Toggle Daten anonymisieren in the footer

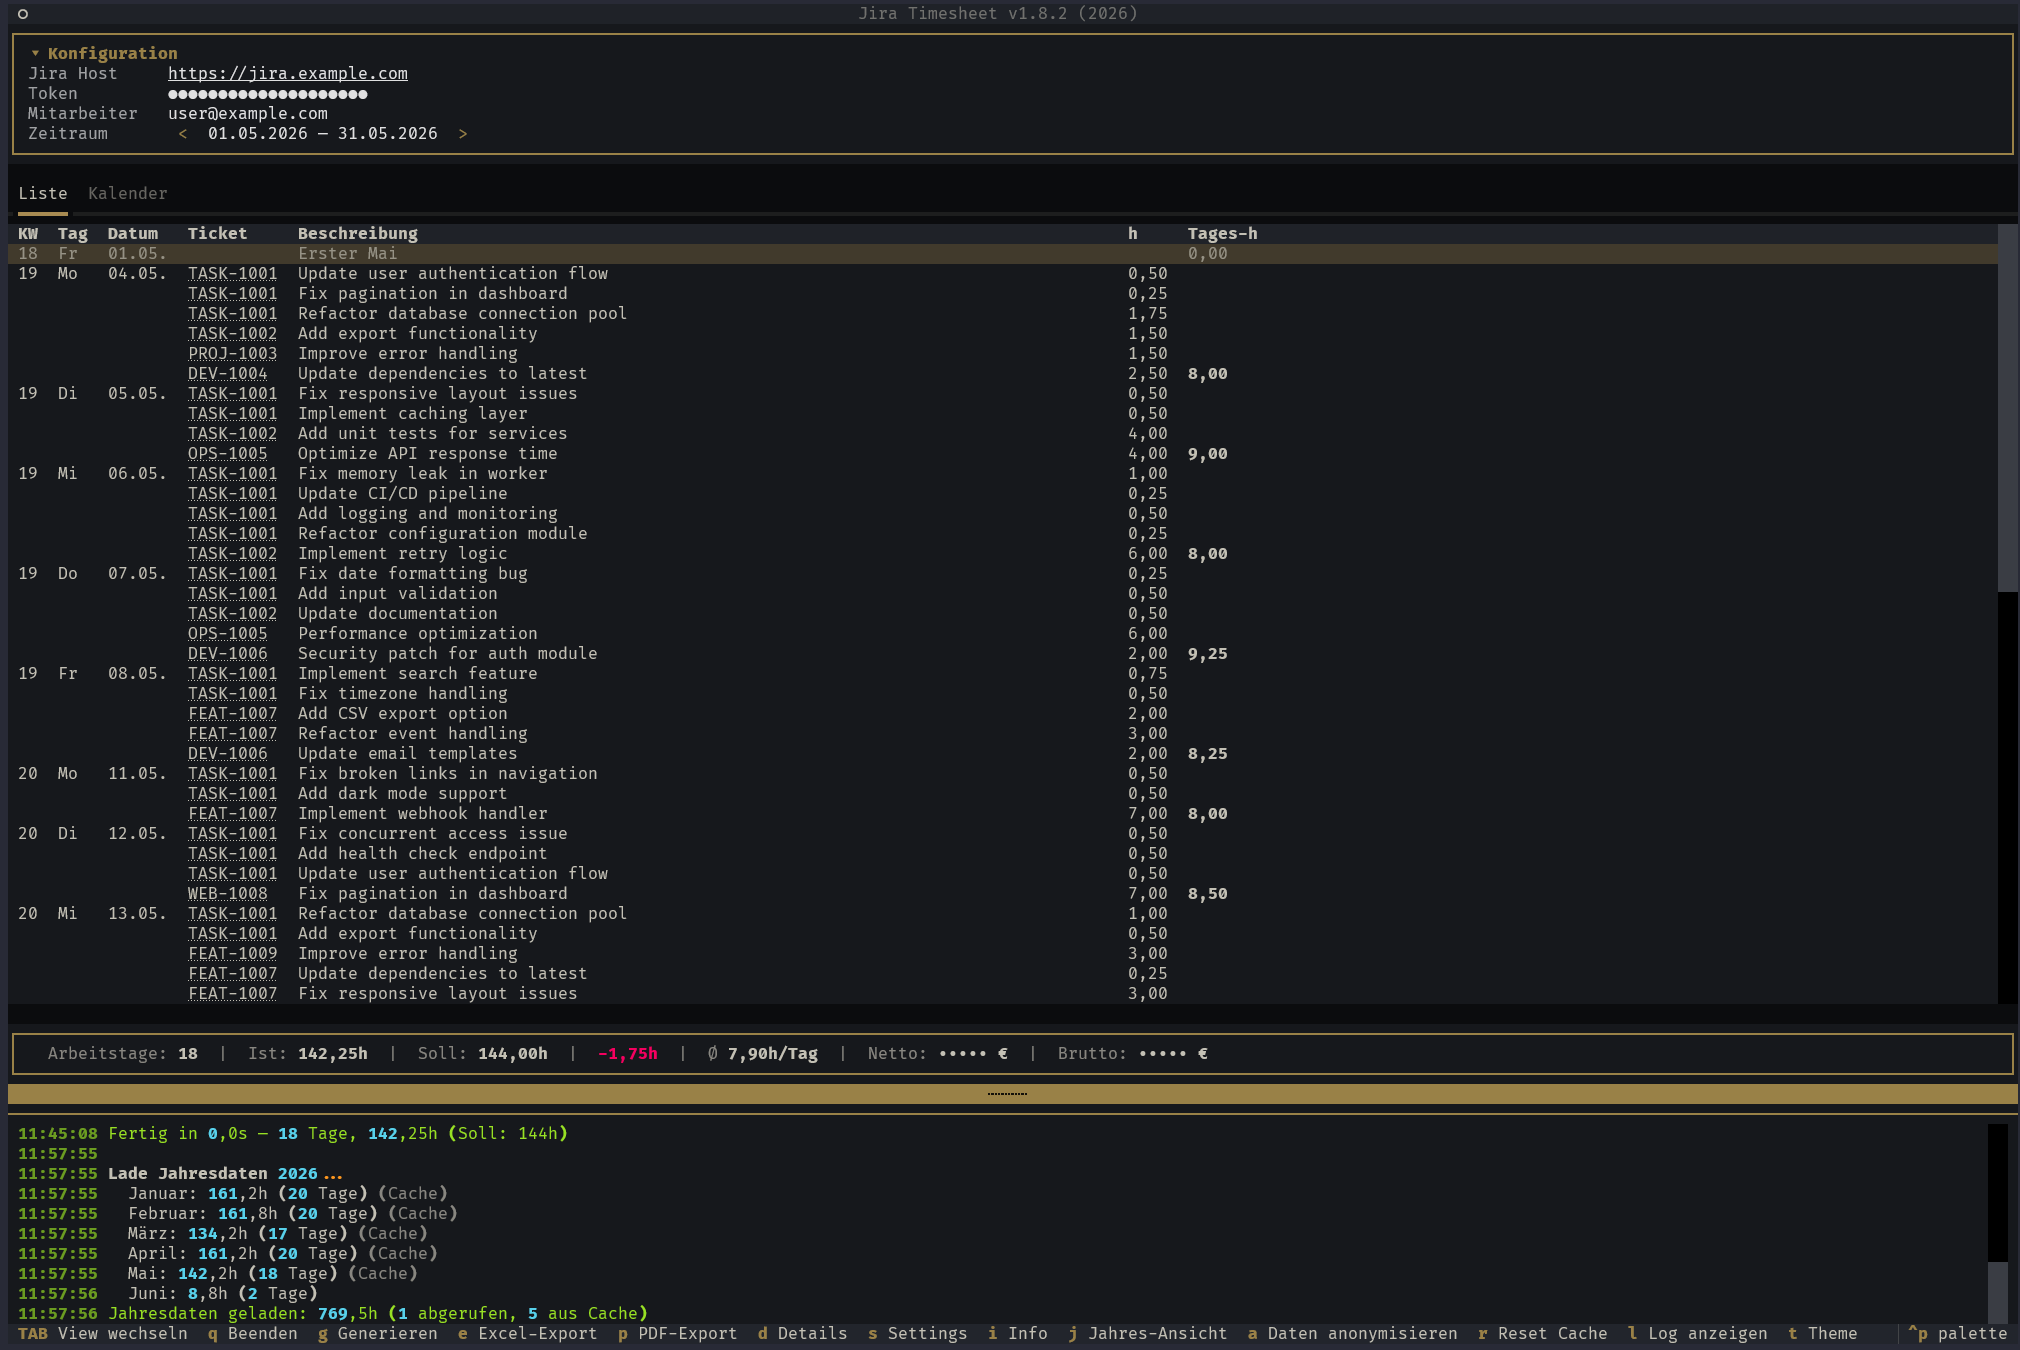pos(1352,1333)
